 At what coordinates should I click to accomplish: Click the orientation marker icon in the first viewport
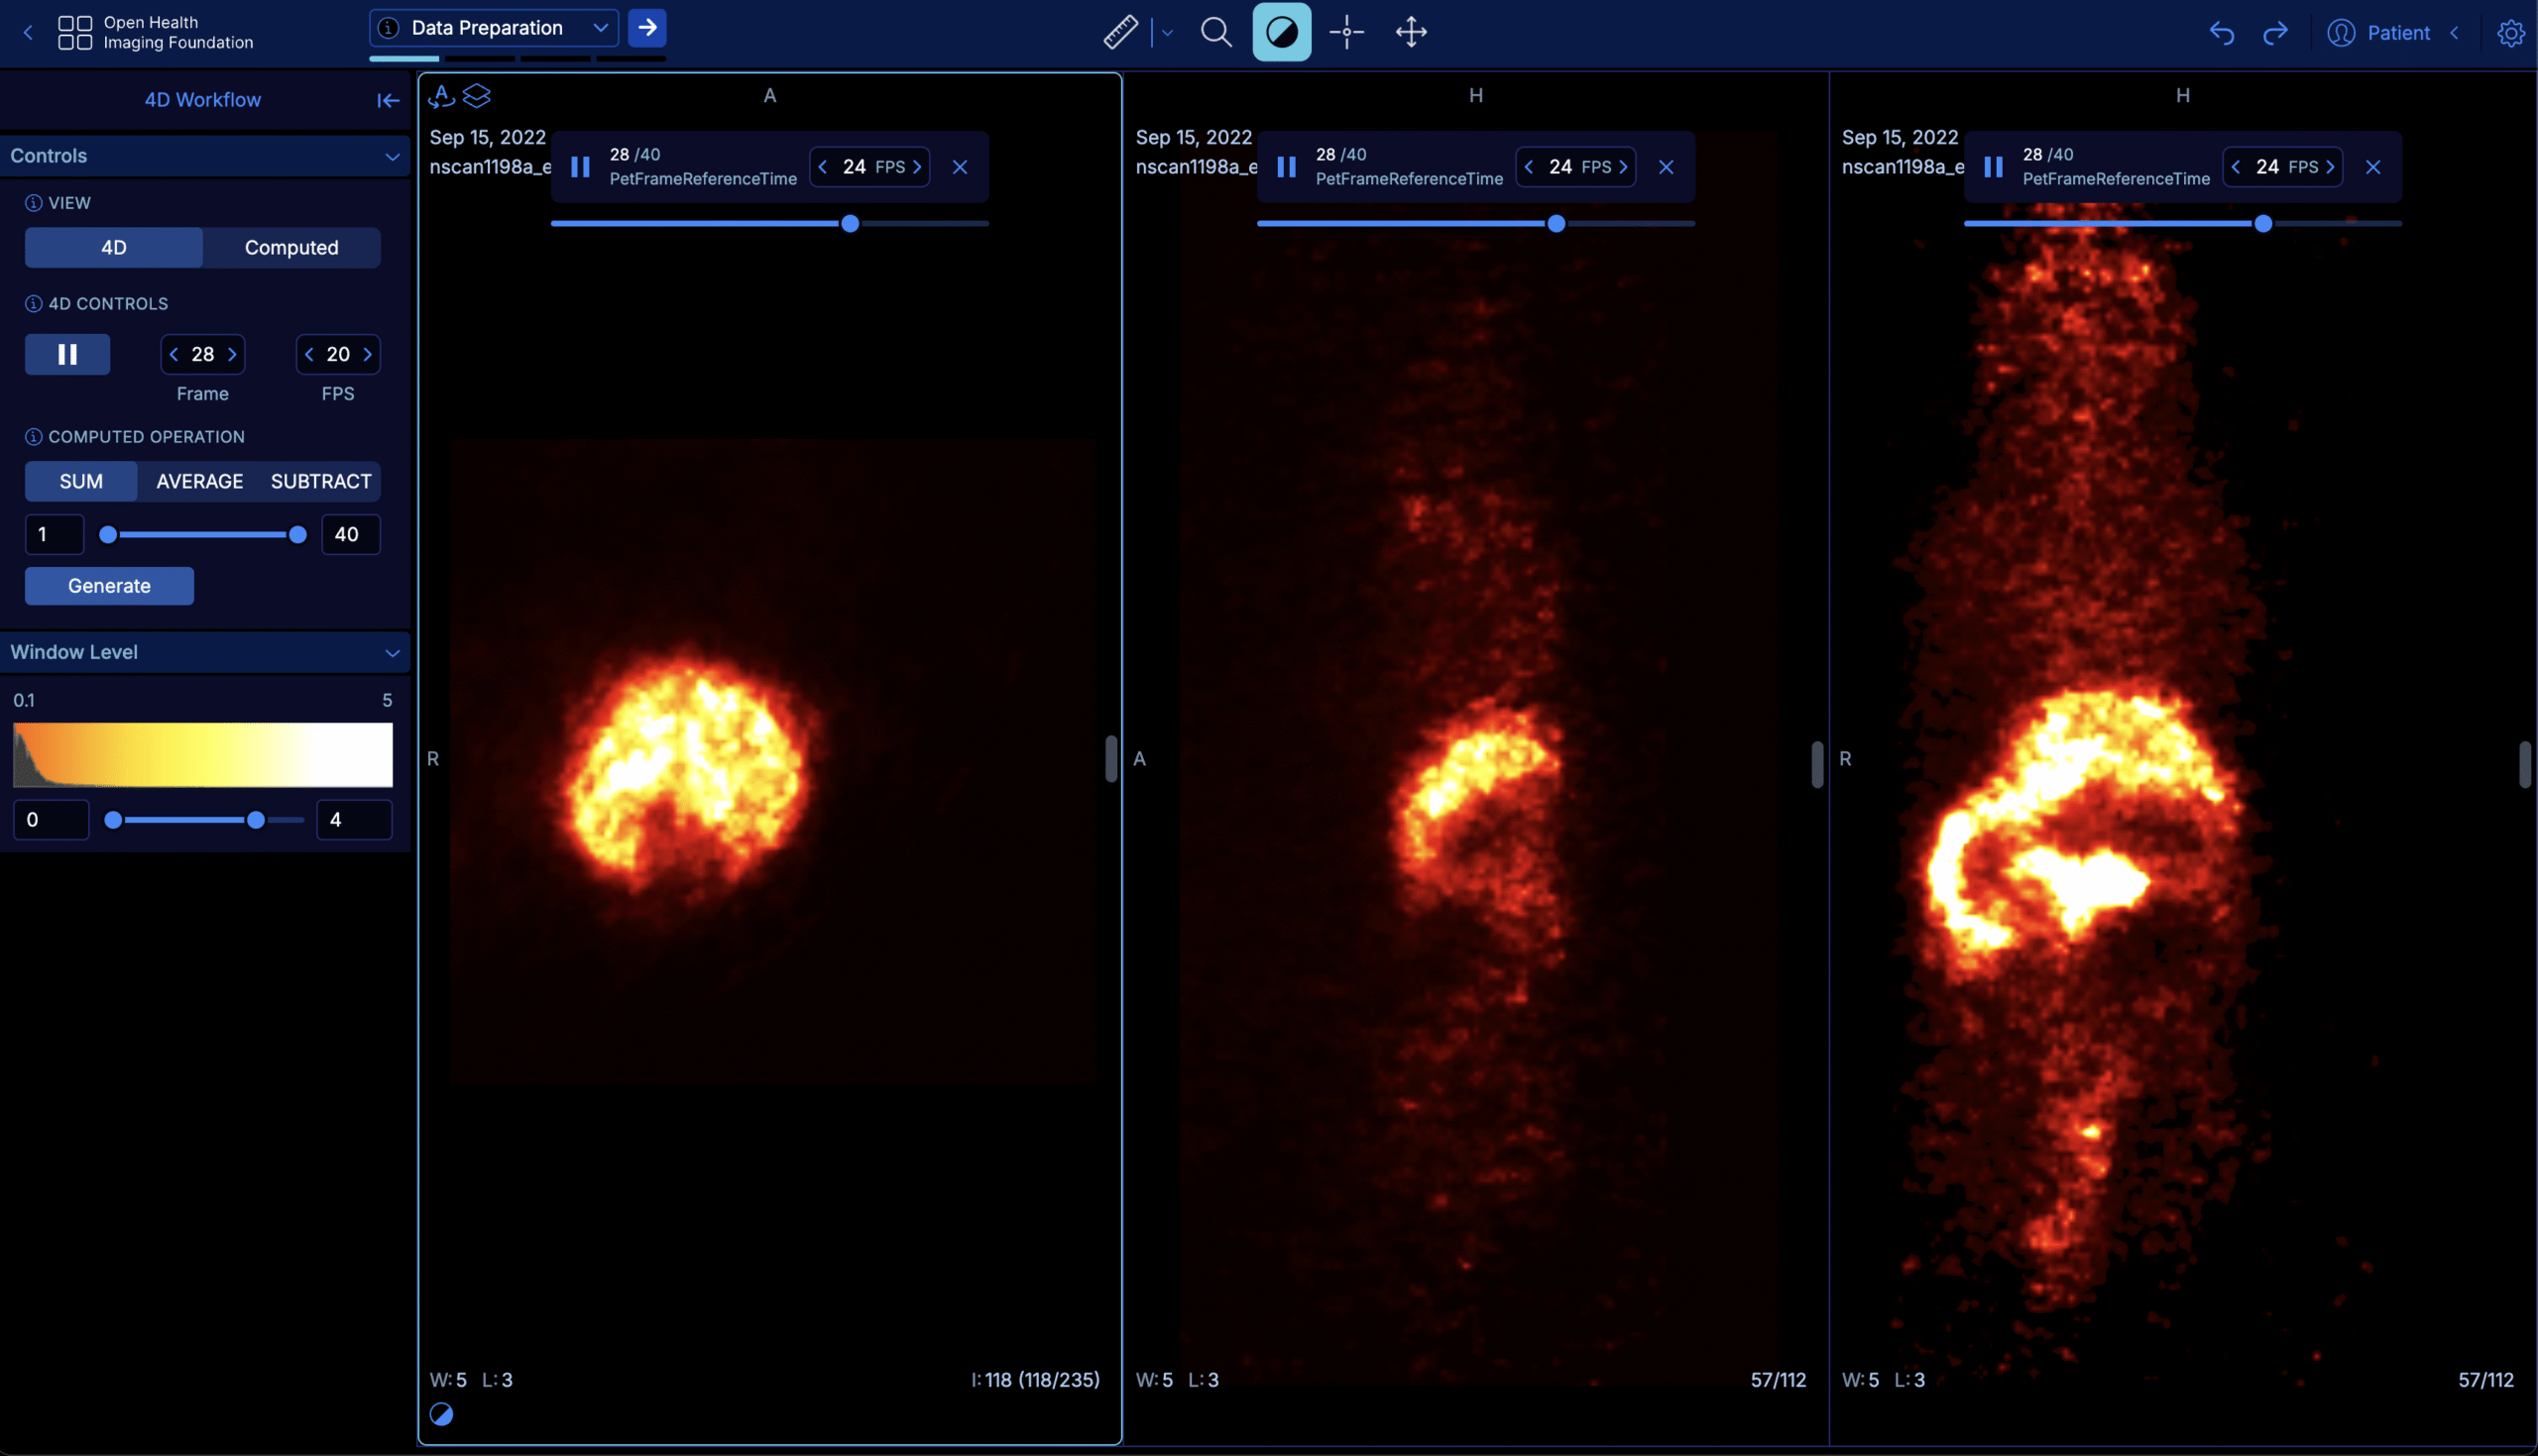[442, 95]
